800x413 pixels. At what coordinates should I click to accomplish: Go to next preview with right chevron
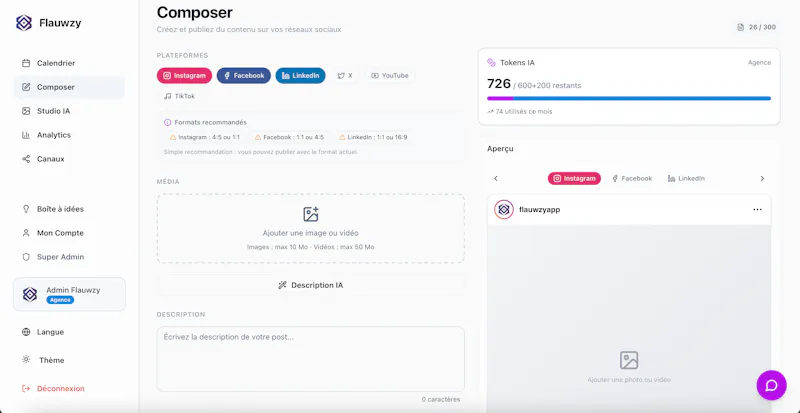(x=762, y=179)
